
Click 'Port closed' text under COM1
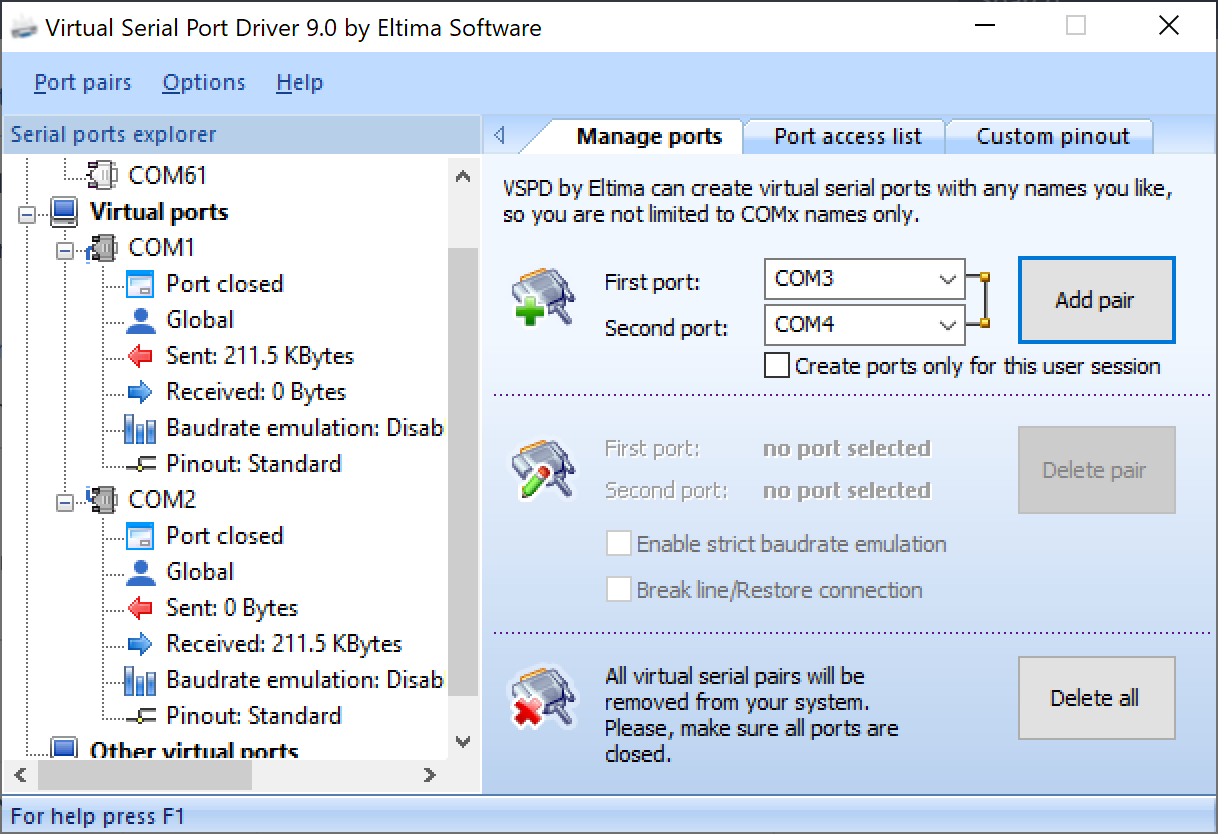click(x=225, y=284)
